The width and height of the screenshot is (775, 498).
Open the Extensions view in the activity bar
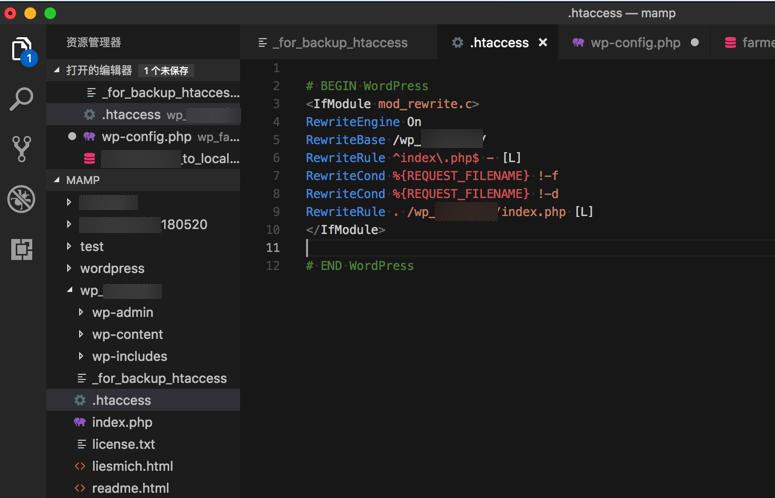(x=21, y=249)
